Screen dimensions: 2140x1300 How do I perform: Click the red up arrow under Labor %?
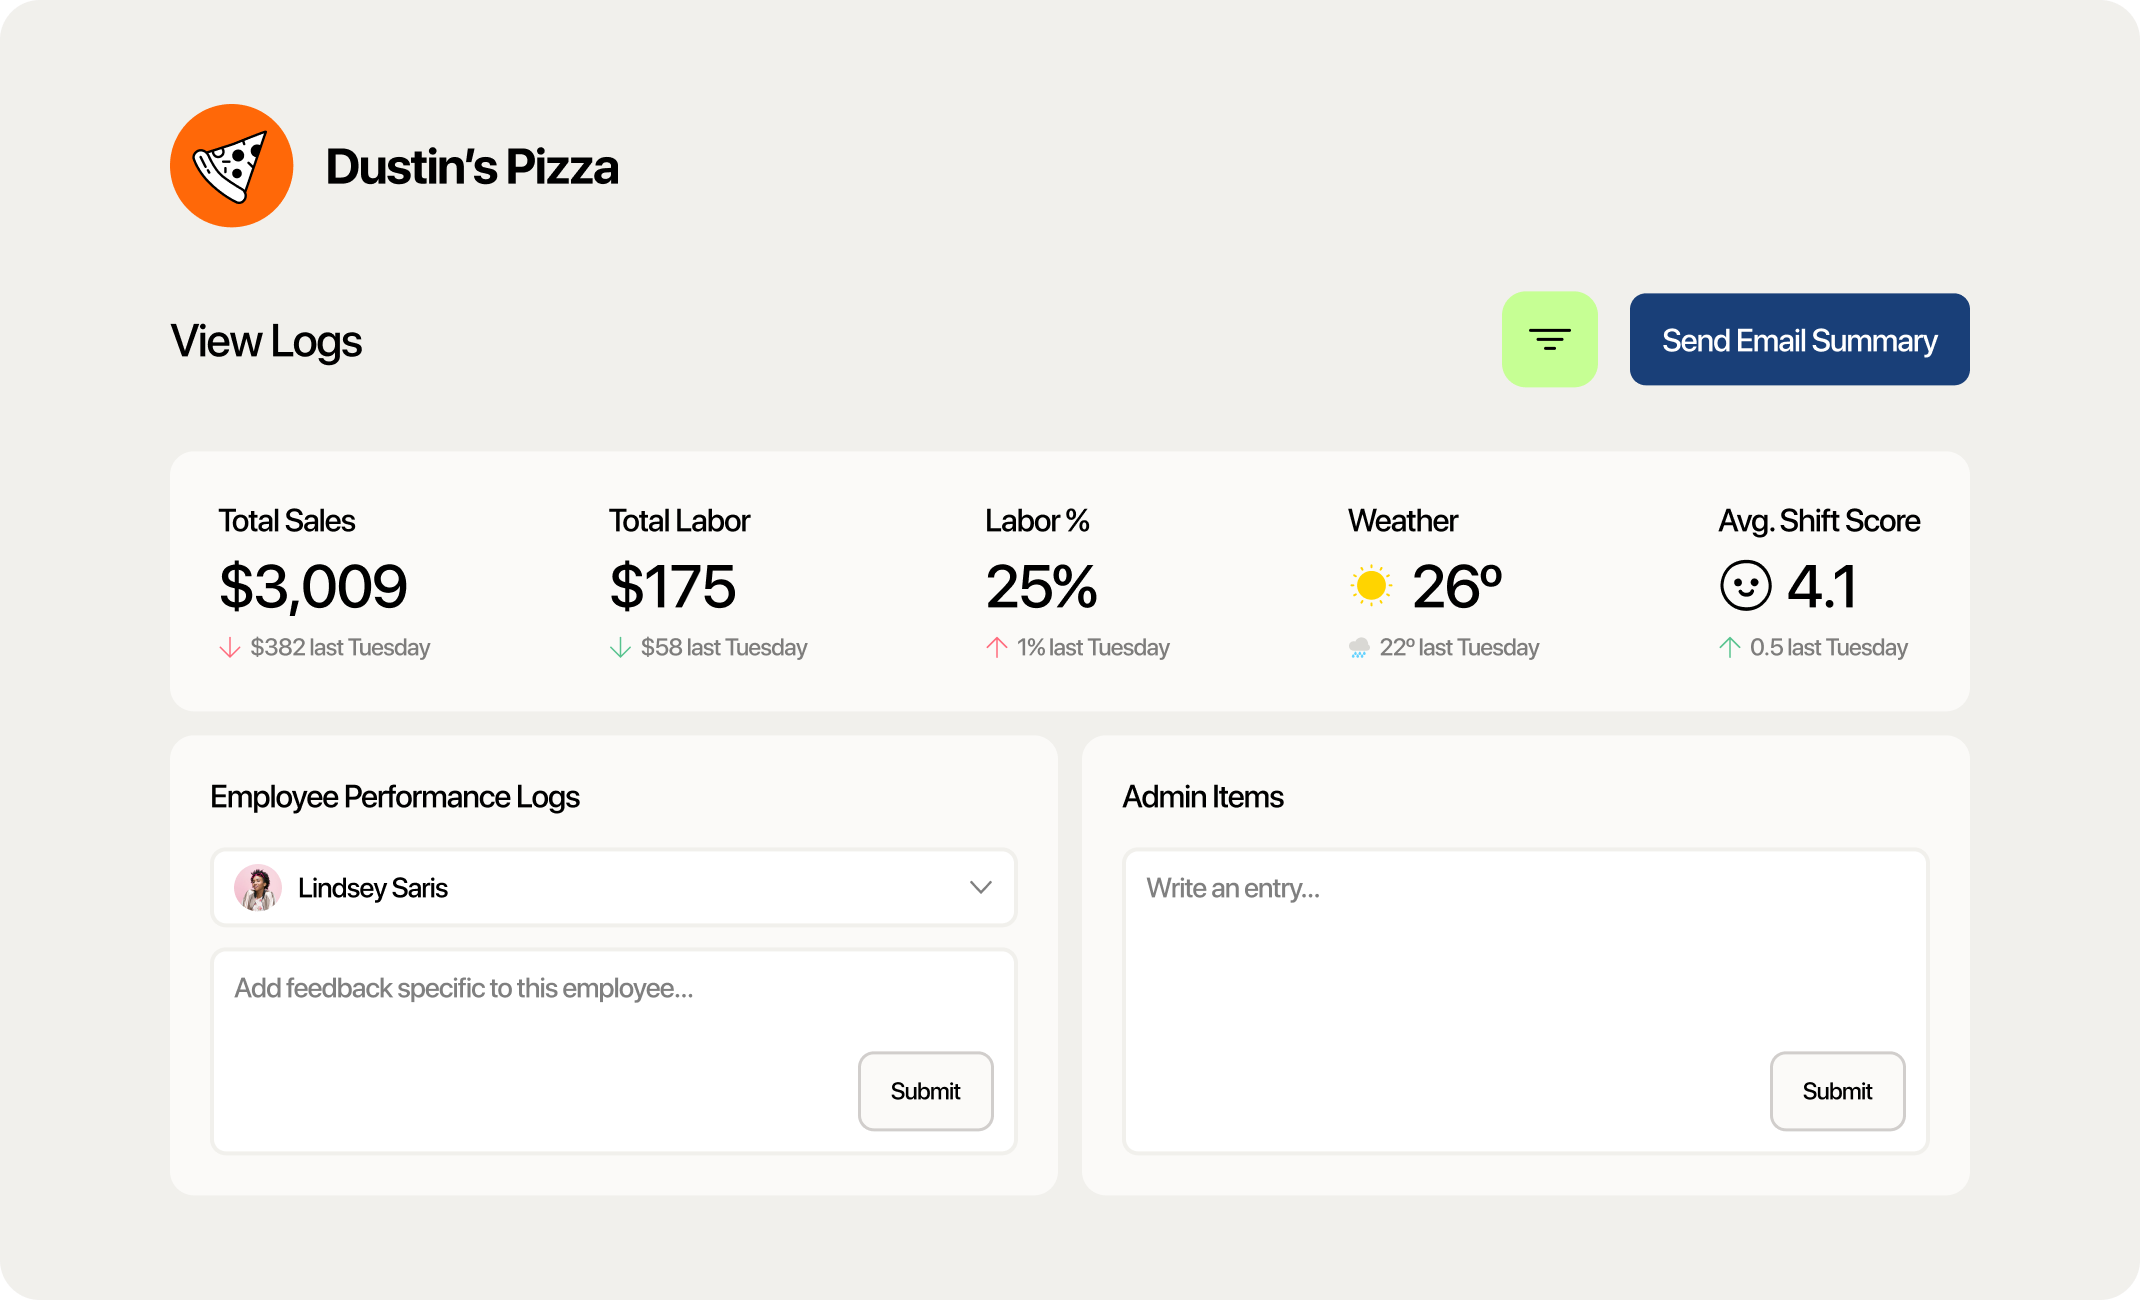tap(996, 647)
